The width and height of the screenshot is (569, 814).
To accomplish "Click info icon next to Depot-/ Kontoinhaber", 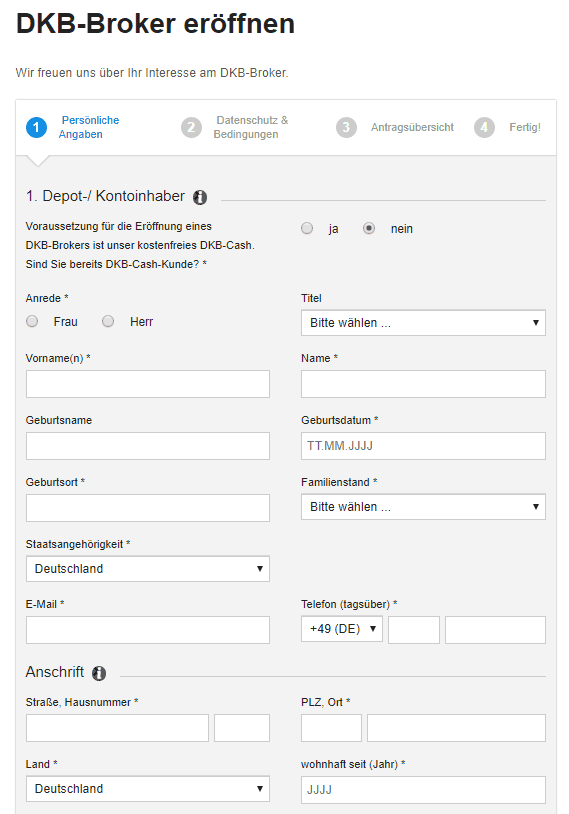I will click(x=200, y=197).
